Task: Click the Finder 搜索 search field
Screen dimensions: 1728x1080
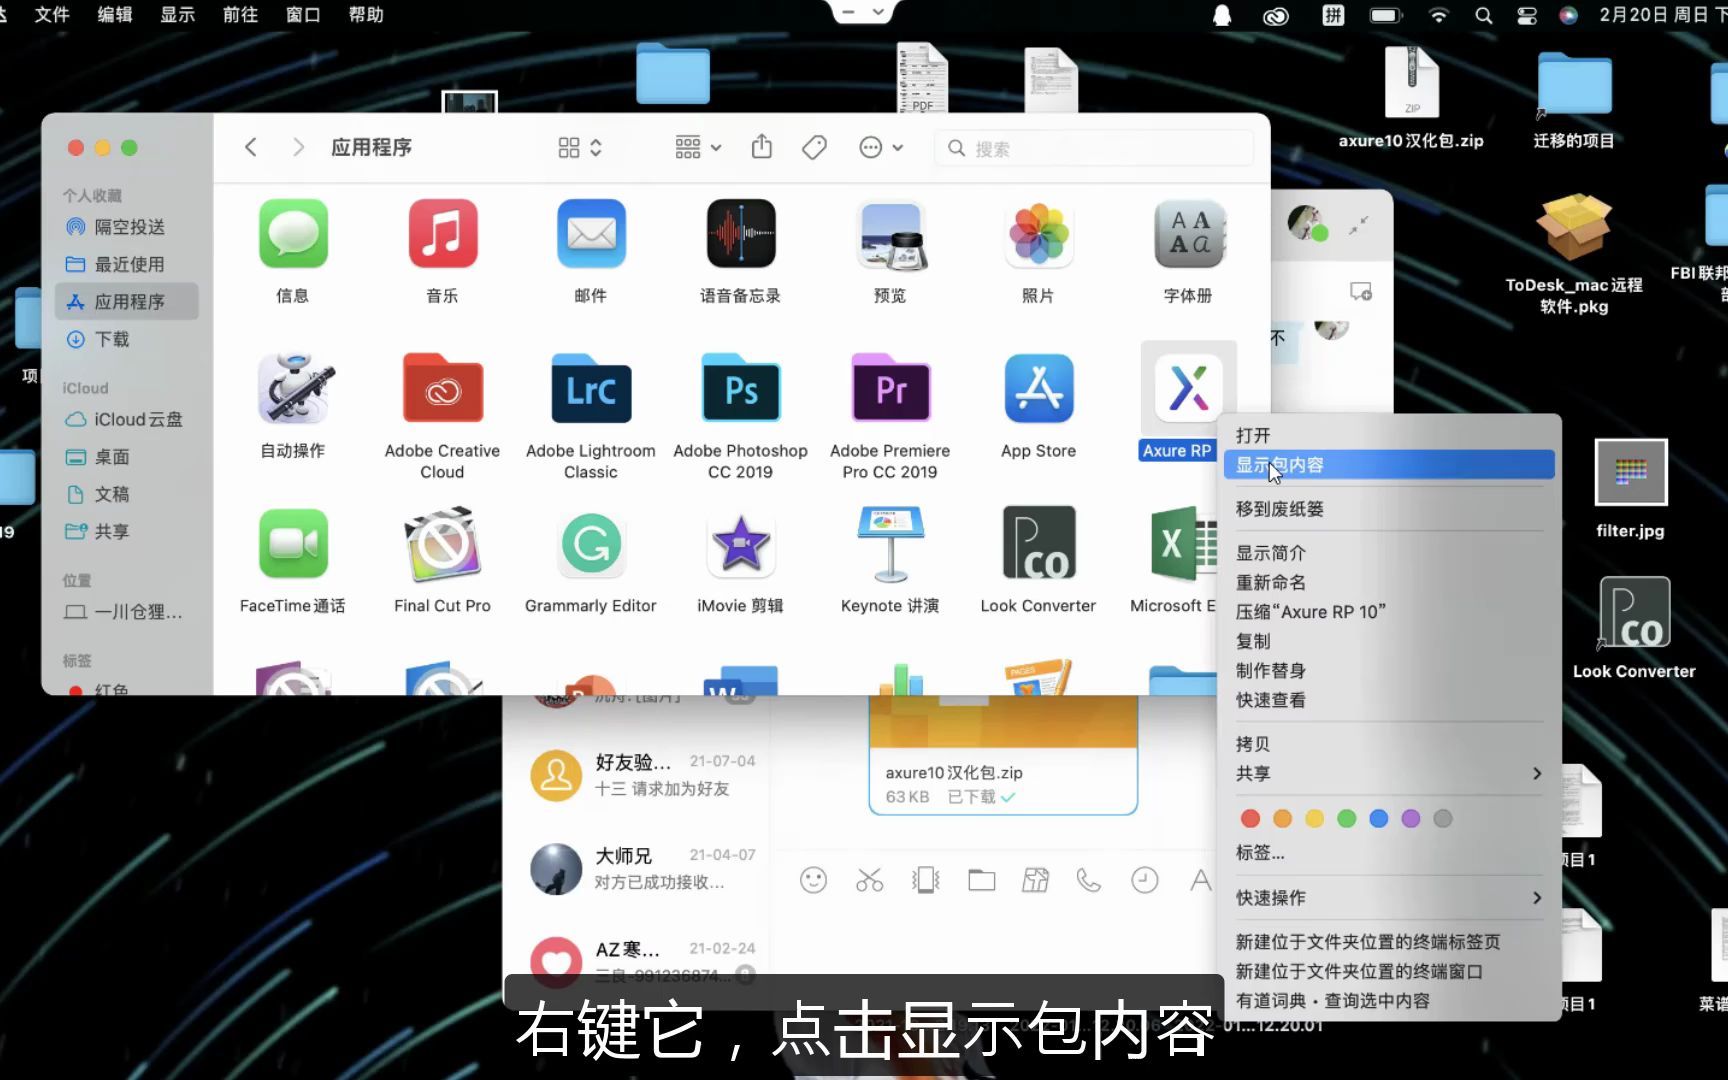Action: click(x=1094, y=148)
